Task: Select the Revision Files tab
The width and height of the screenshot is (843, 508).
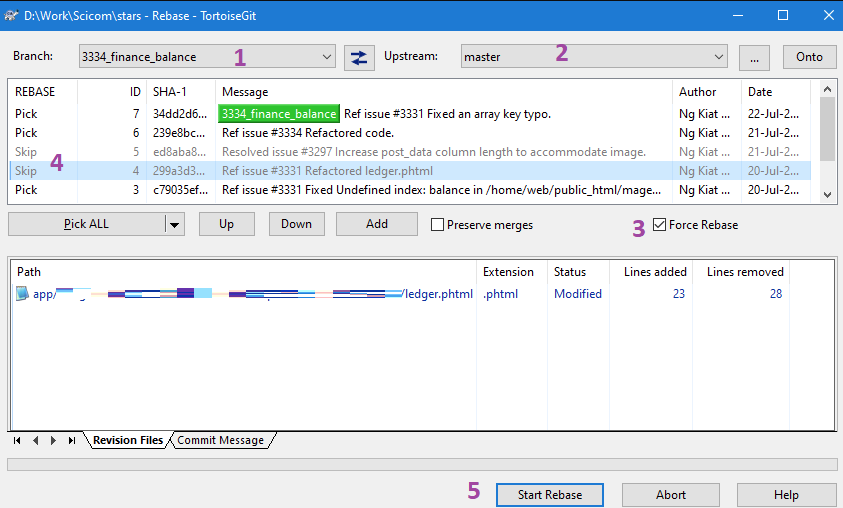Action: click(x=127, y=440)
